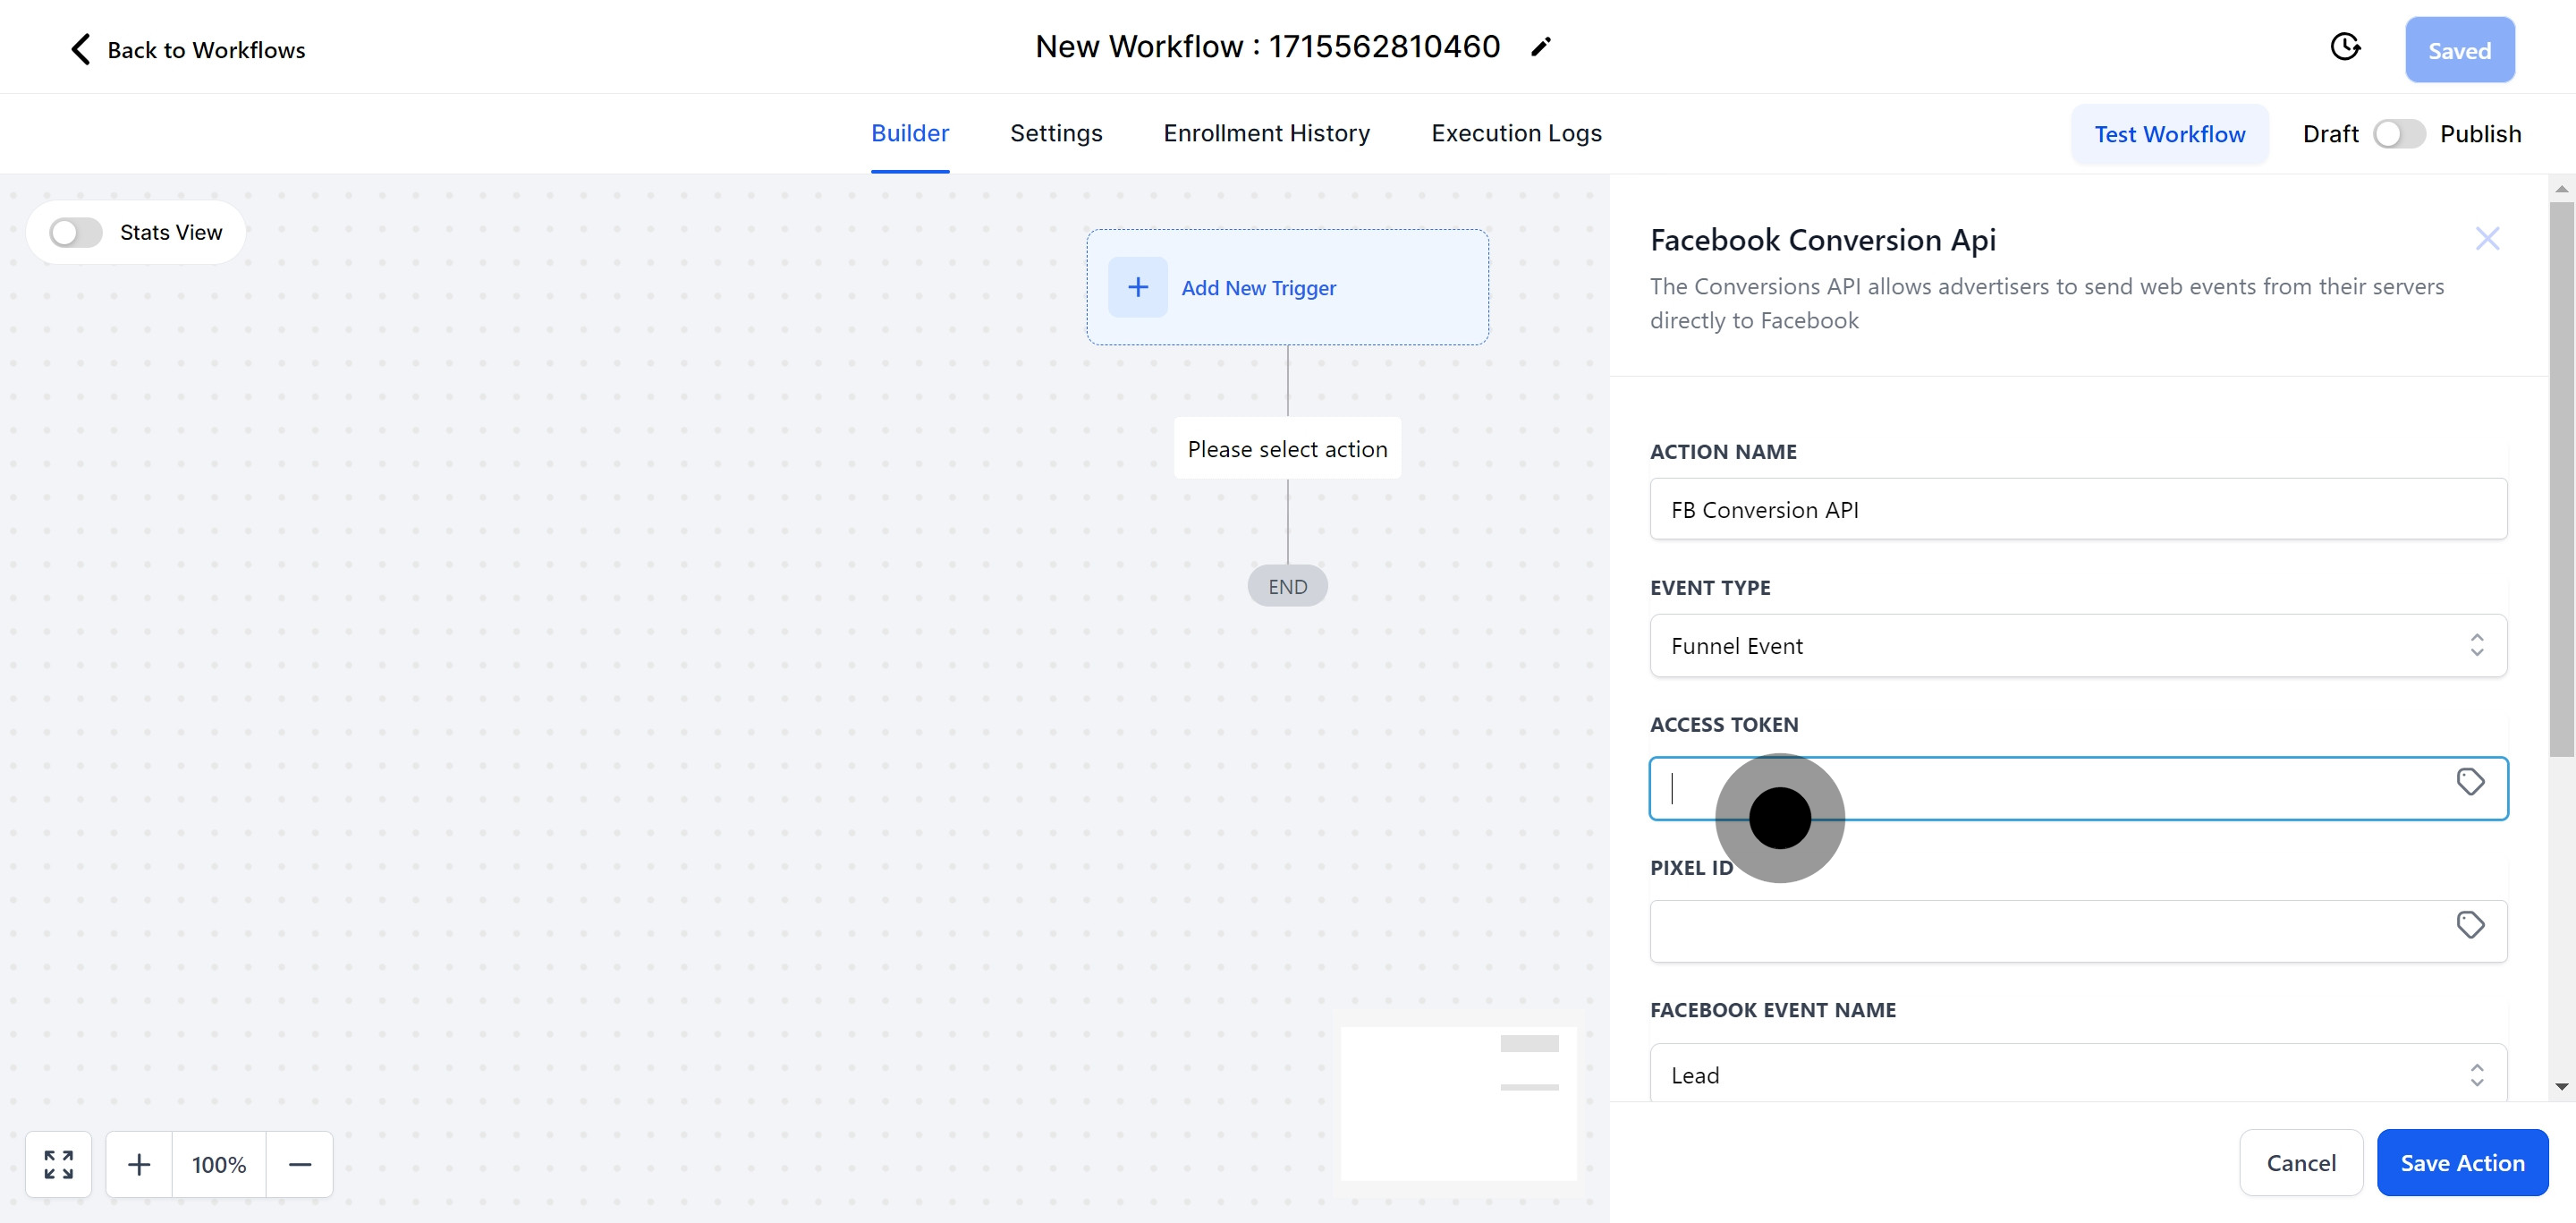Switch to the Settings tab

(x=1055, y=134)
